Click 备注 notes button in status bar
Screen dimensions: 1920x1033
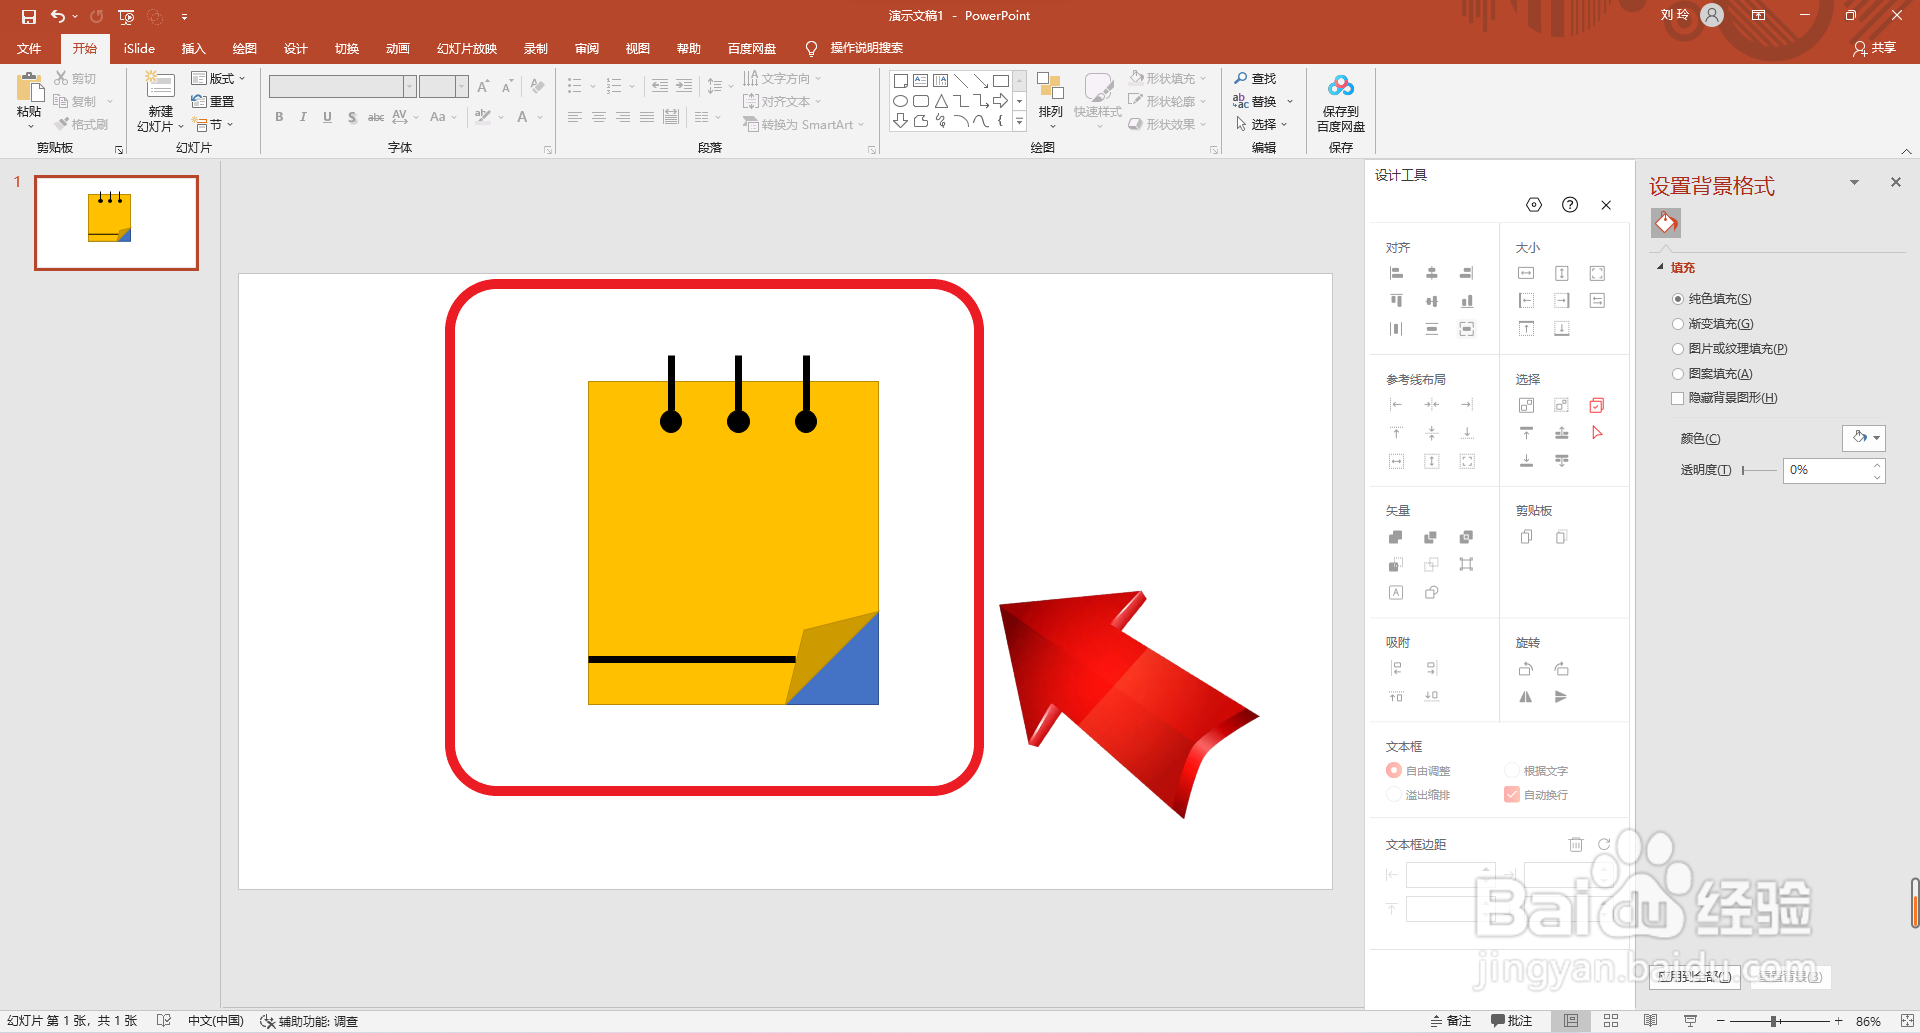(x=1450, y=1021)
